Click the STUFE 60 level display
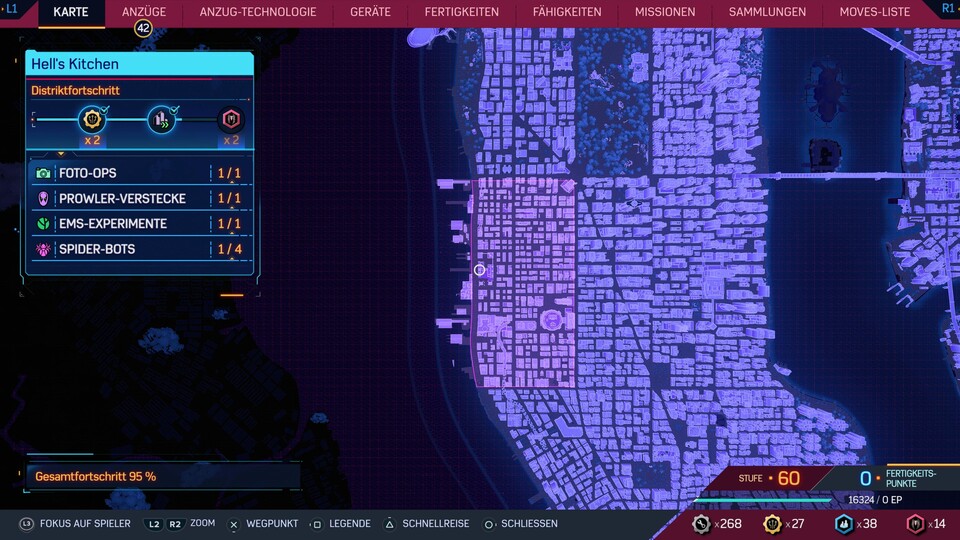 (x=770, y=478)
